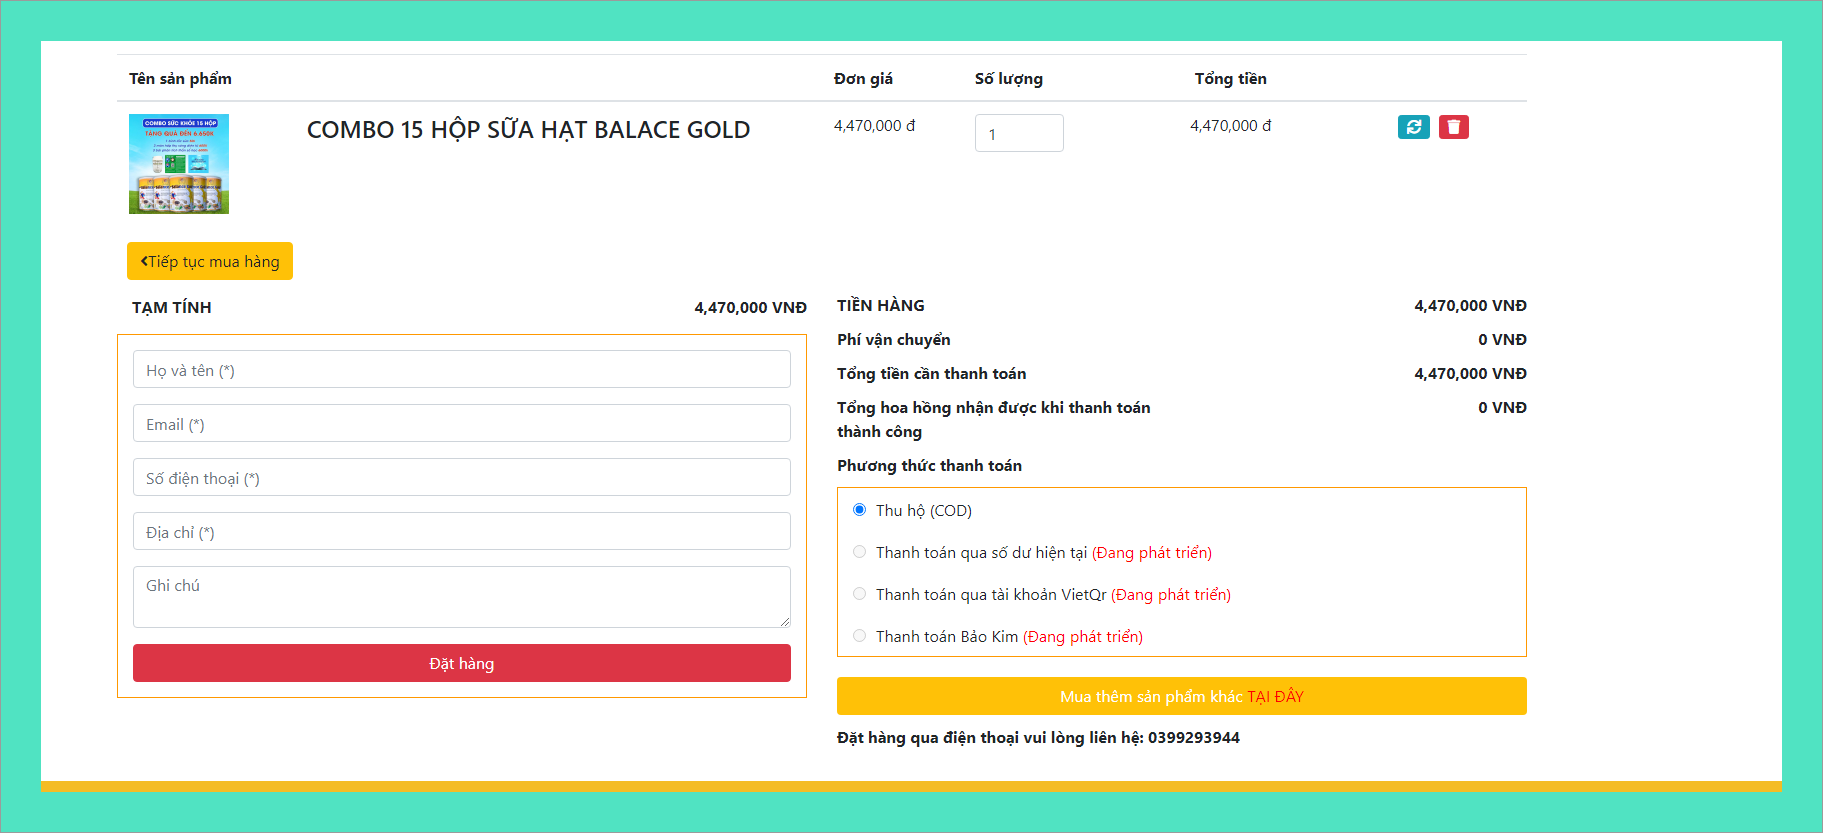Submit the order with Đặt hàng

[x=461, y=663]
